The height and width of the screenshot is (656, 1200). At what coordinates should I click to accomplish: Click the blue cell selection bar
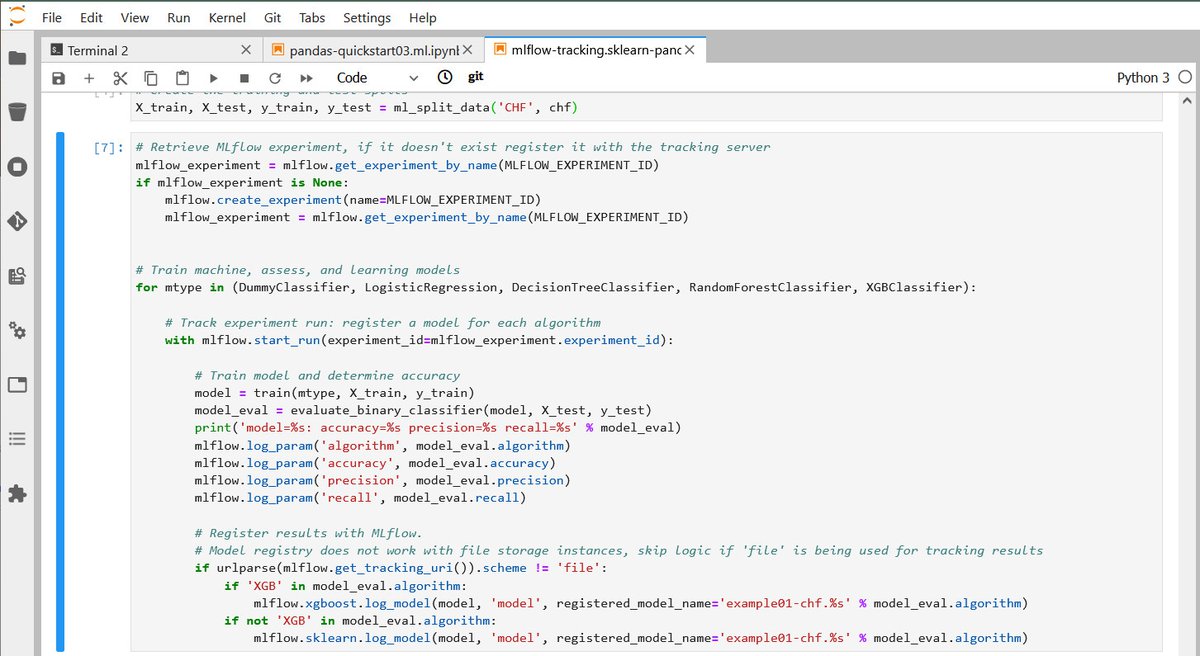pos(59,390)
